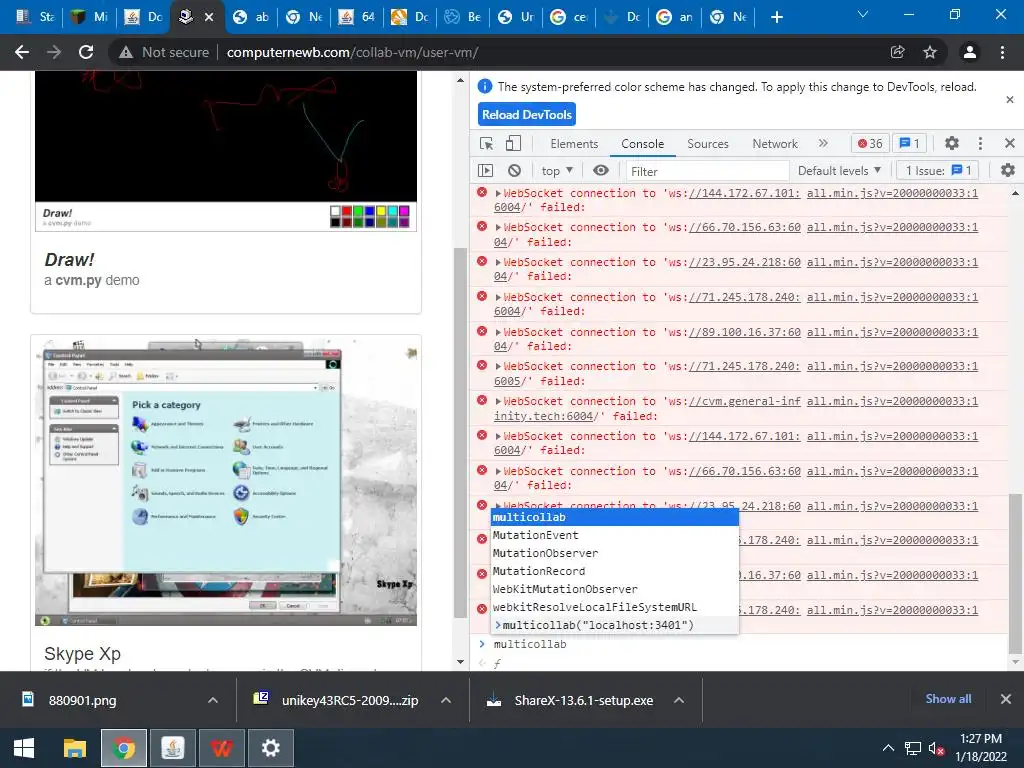1024x768 pixels.
Task: Click Reload DevTools button
Action: pos(526,114)
